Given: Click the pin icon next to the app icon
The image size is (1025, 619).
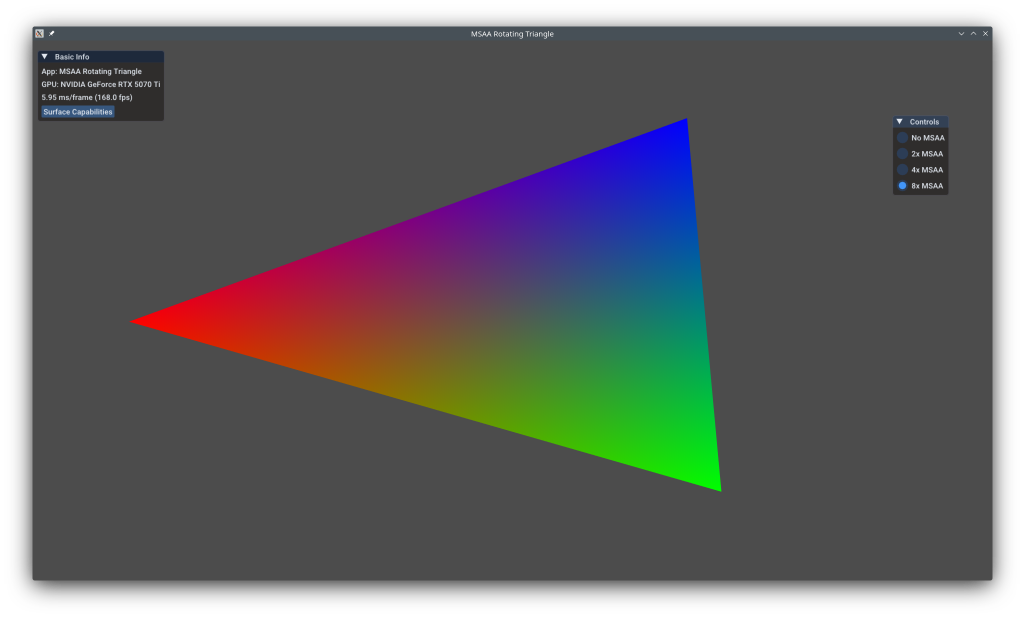Looking at the screenshot, I should tap(51, 33).
